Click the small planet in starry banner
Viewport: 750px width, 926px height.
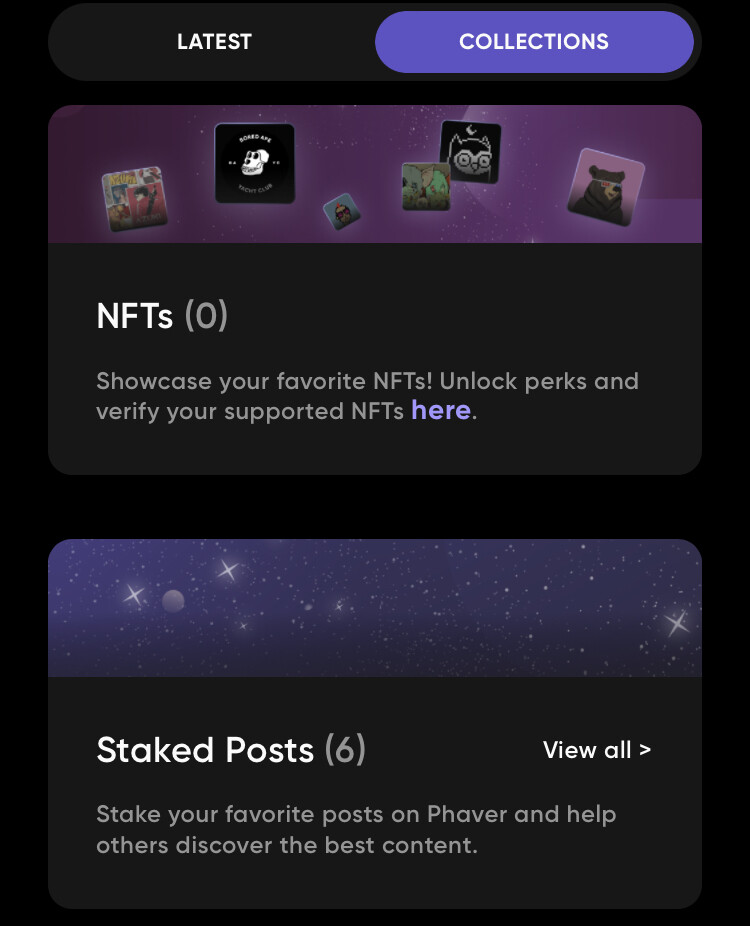point(173,601)
